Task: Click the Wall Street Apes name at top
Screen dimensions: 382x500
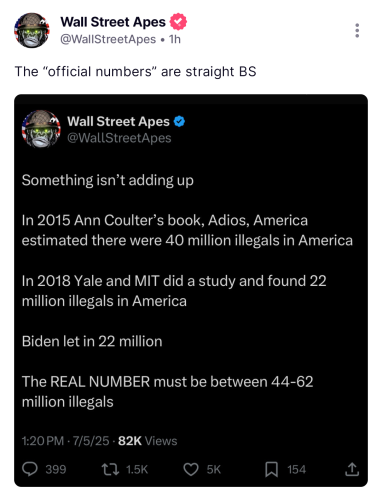Action: 113,22
